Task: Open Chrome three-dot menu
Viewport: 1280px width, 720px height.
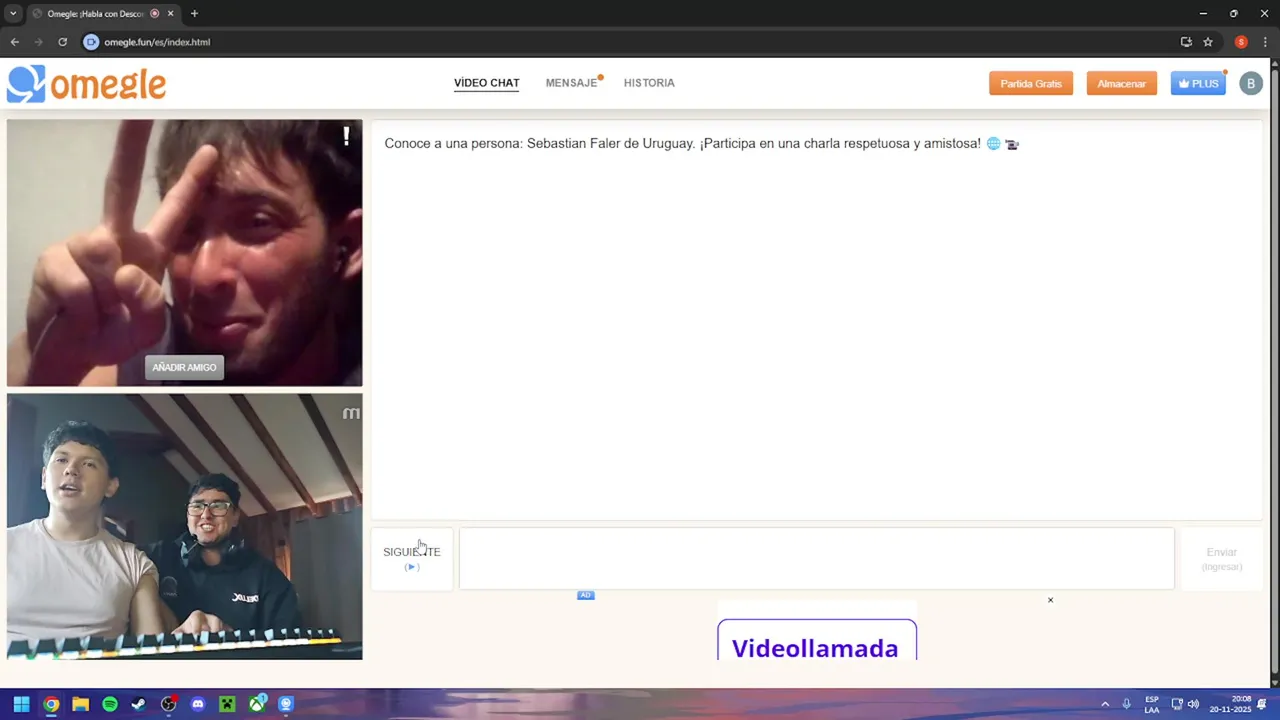Action: click(1265, 42)
